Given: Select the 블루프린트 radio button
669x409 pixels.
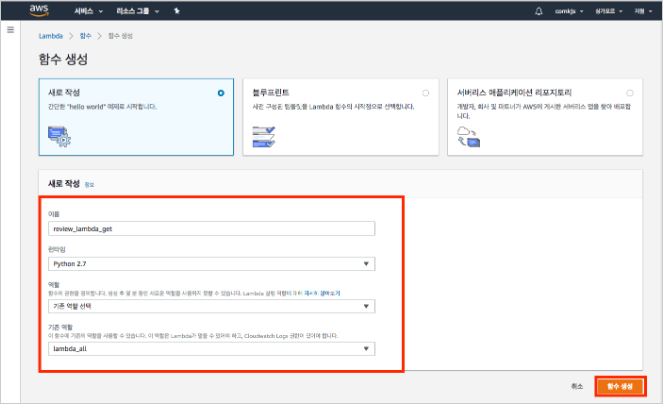Looking at the screenshot, I should pos(425,93).
